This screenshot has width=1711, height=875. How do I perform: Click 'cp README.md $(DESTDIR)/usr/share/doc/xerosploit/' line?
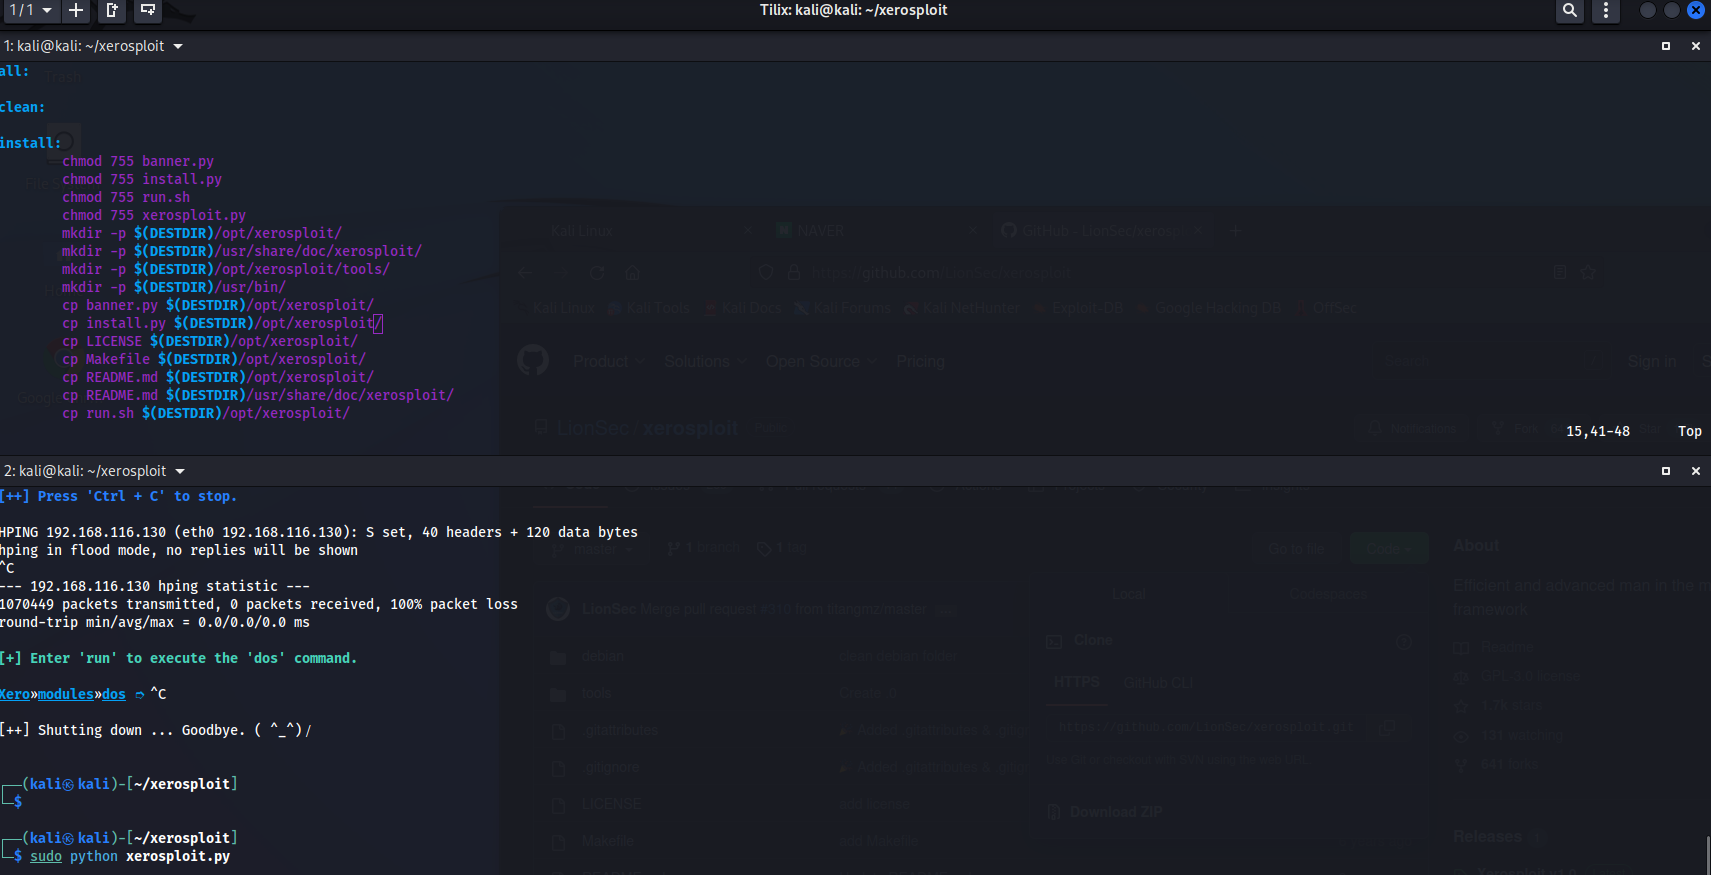click(258, 395)
